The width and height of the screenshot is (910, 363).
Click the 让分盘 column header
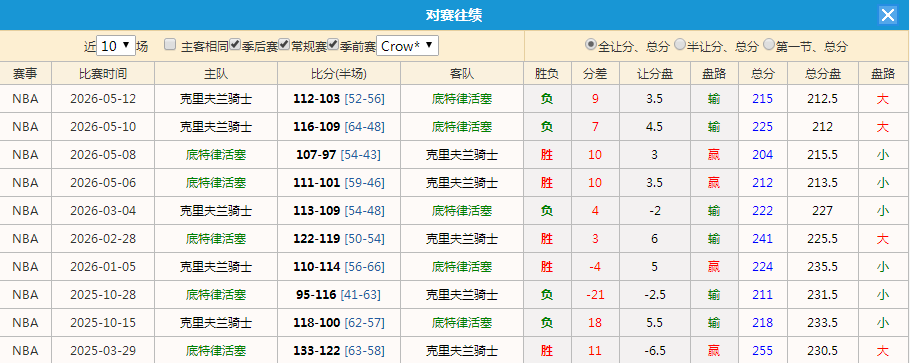click(x=655, y=74)
